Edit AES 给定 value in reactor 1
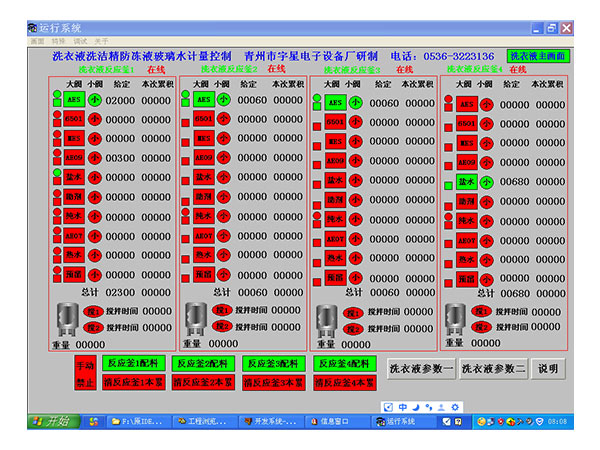 (120, 100)
